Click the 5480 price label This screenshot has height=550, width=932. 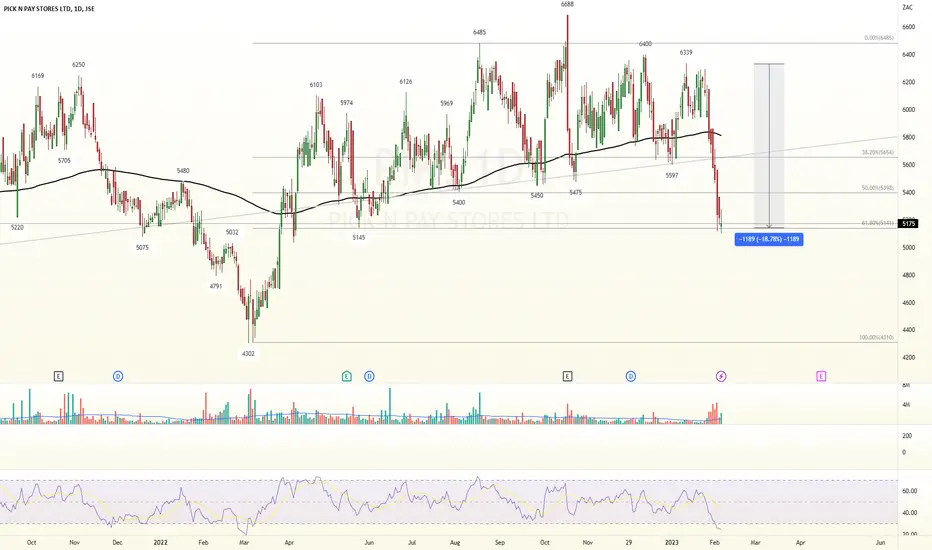183,171
